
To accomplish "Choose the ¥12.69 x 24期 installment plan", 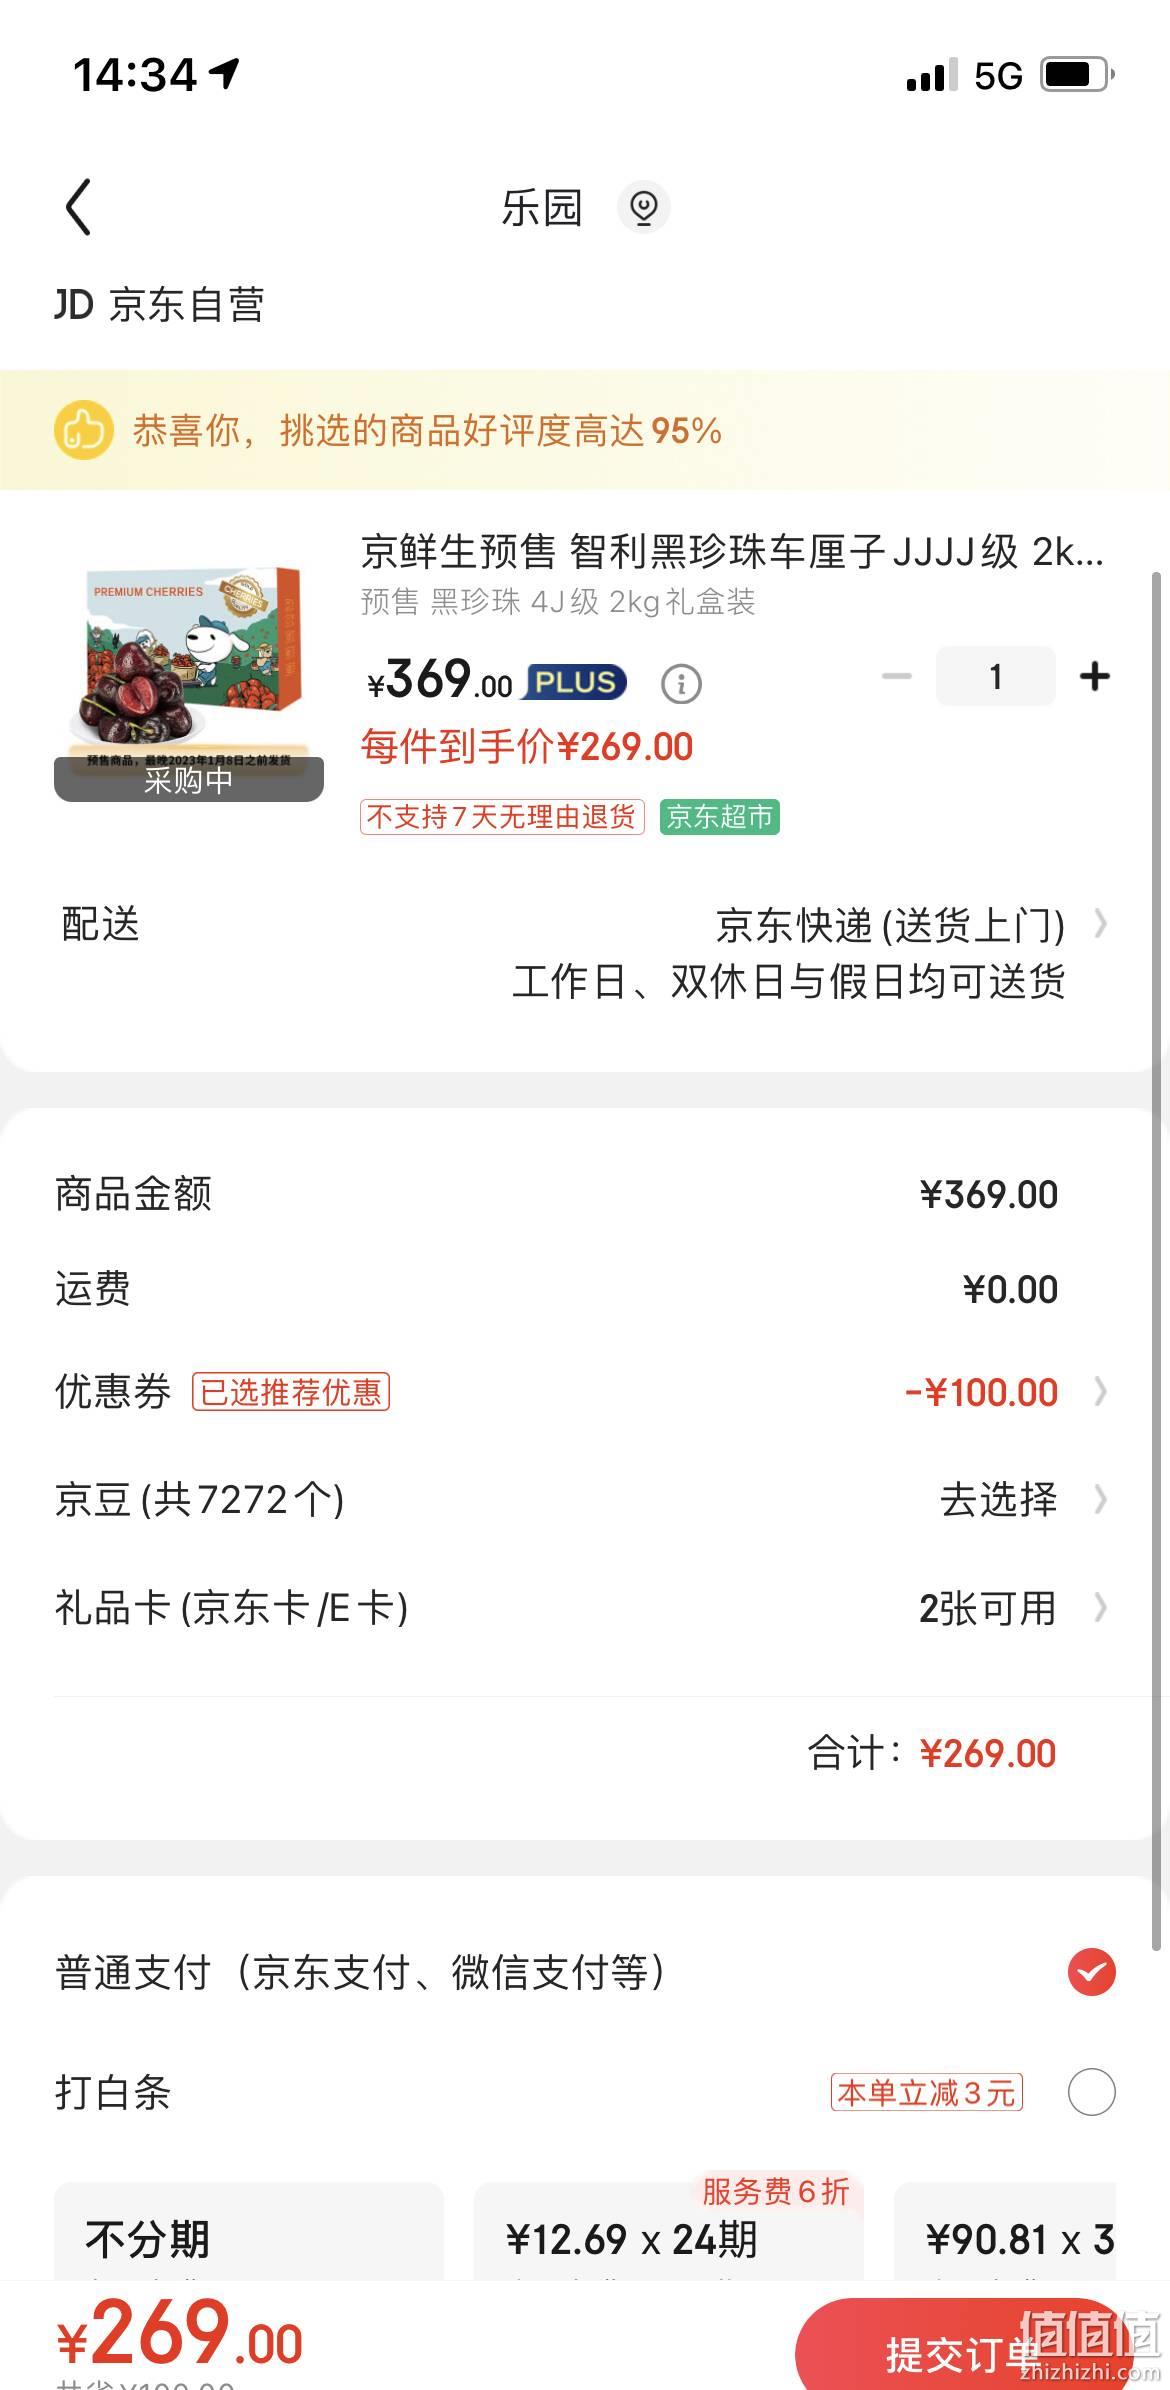I will (x=668, y=2233).
